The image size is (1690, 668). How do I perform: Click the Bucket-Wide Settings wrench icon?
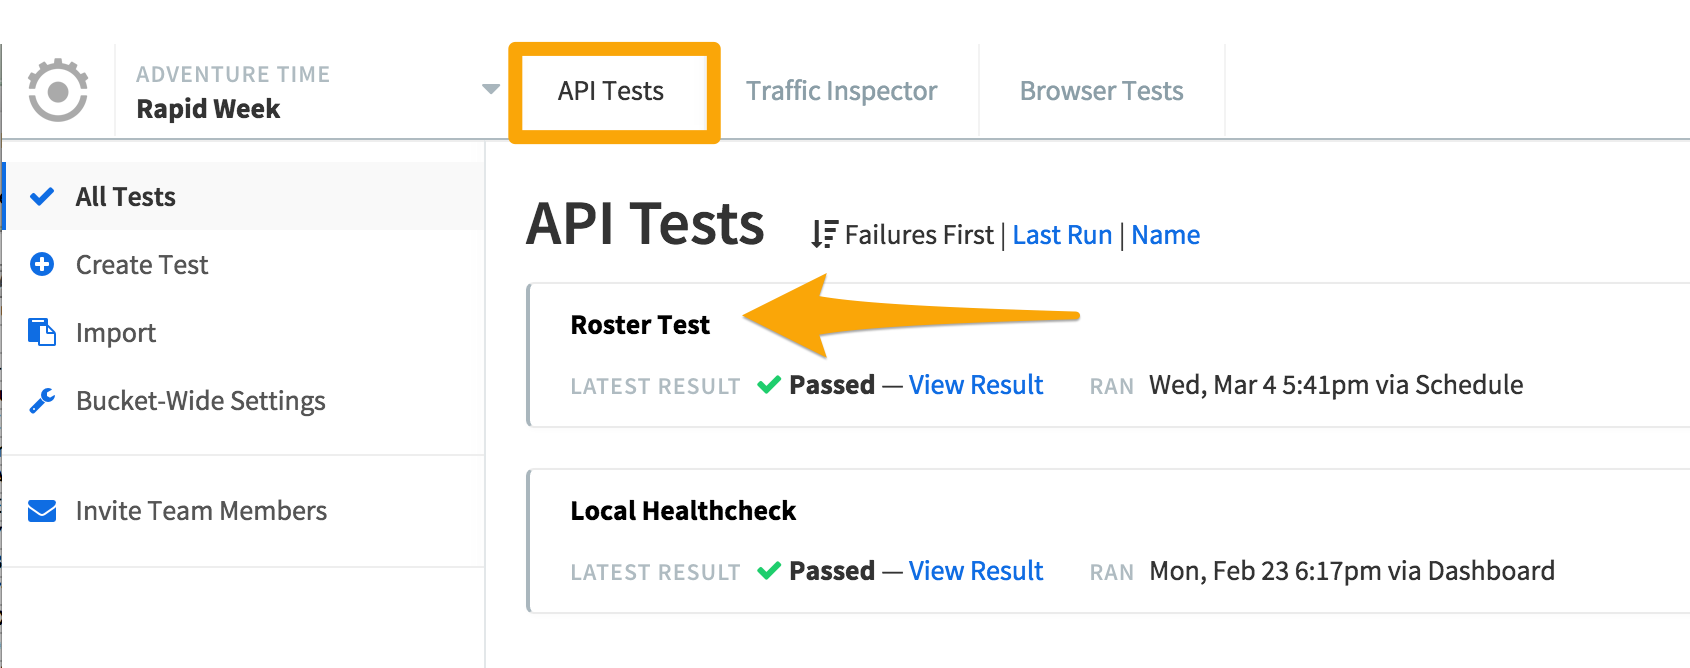pos(42,400)
